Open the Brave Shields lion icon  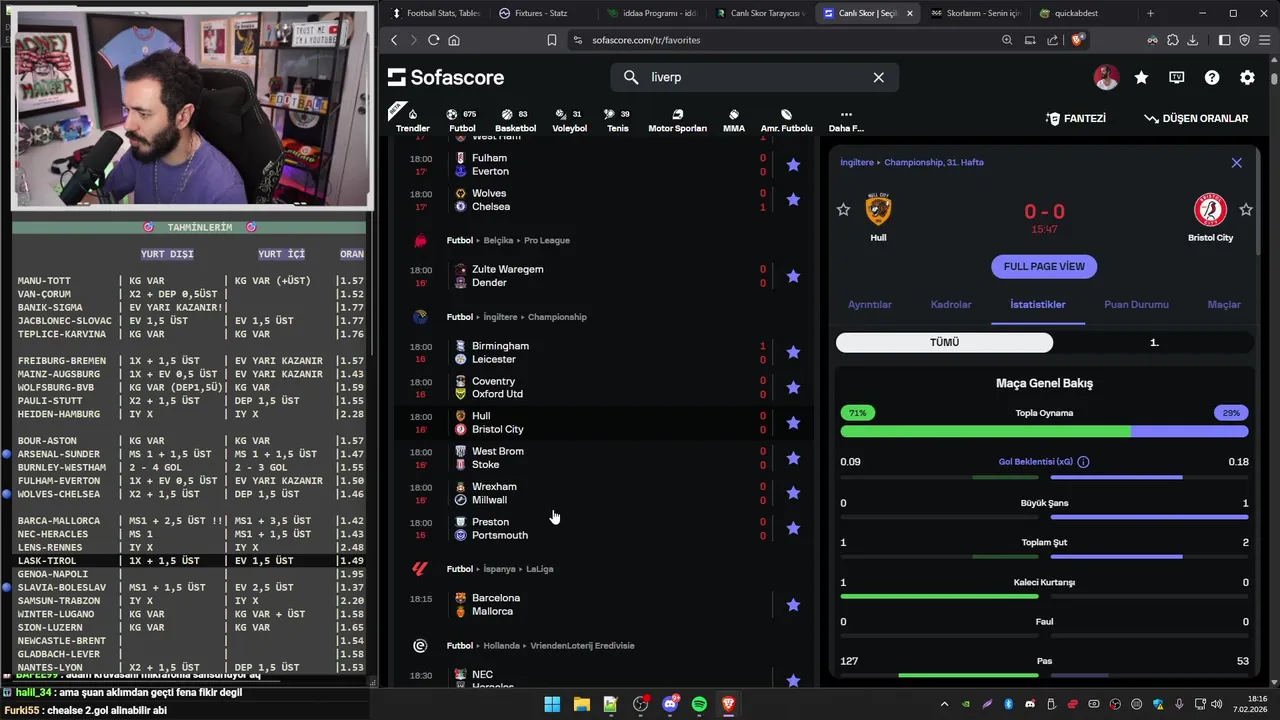point(1077,40)
